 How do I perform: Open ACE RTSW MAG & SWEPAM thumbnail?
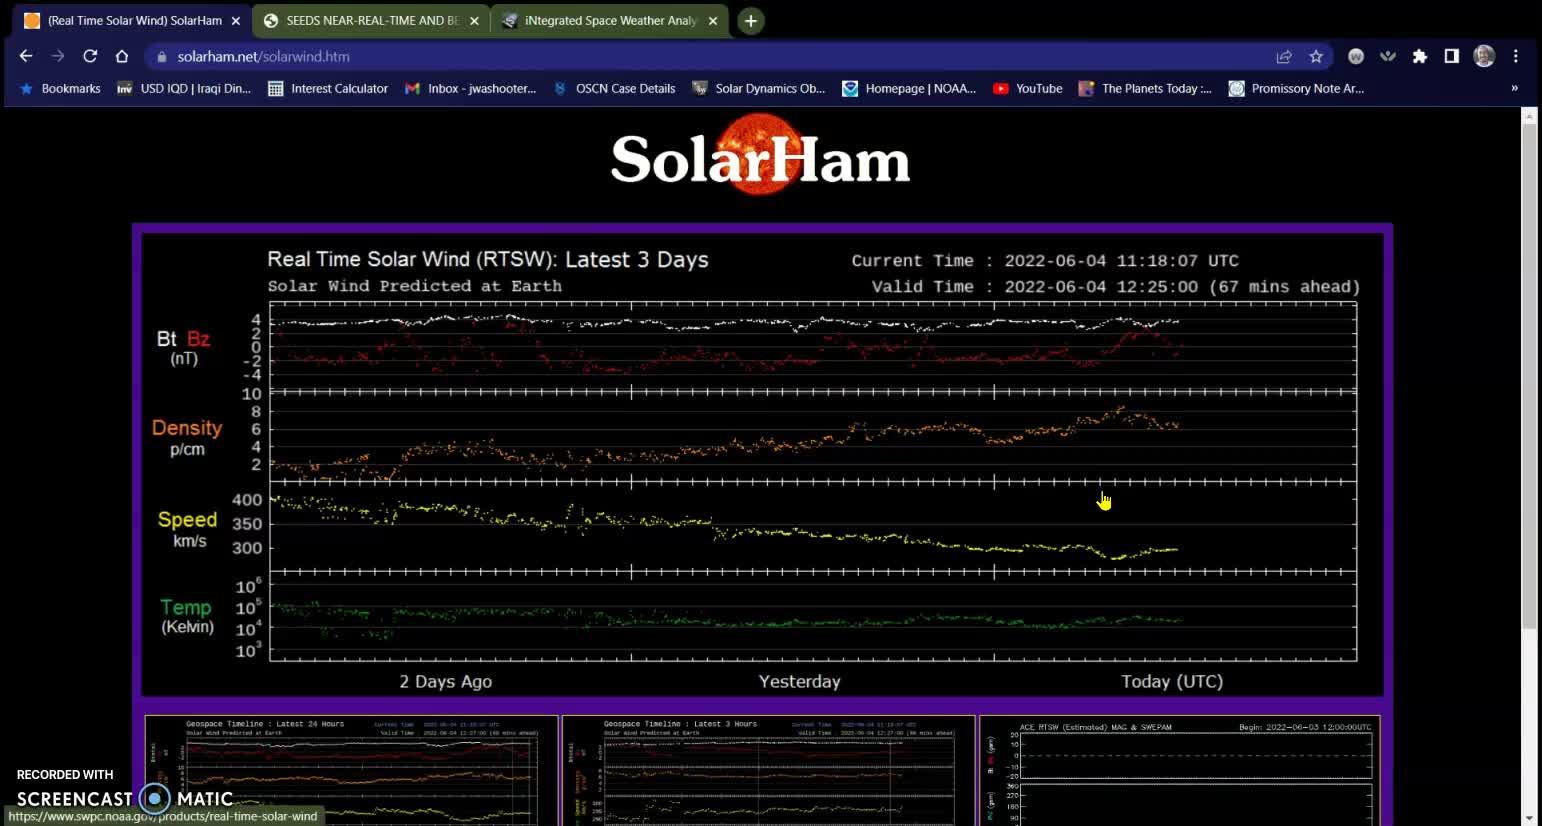[x=1180, y=770]
